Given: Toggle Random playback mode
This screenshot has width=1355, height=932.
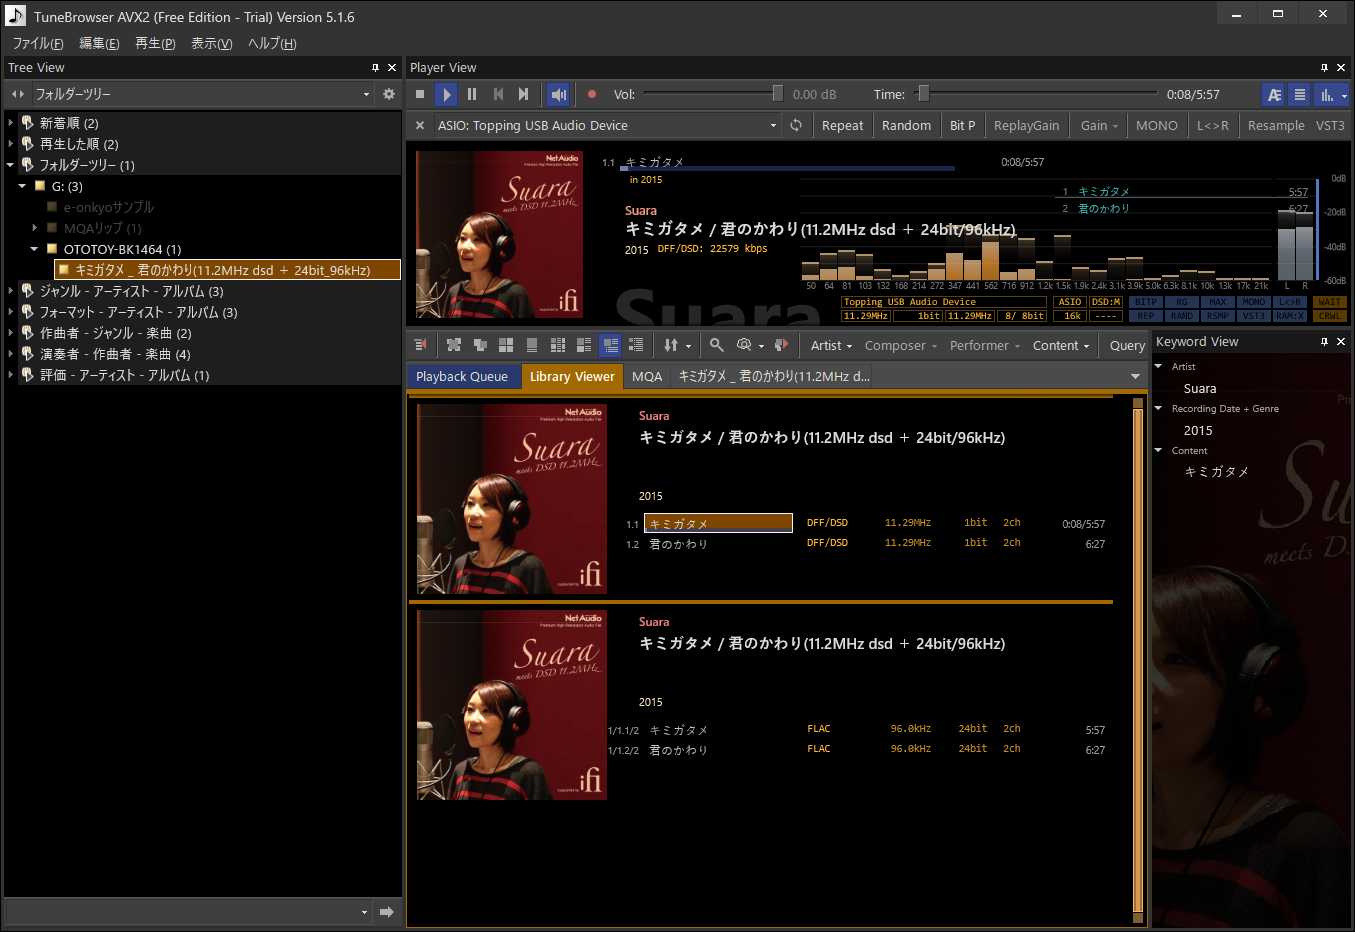Looking at the screenshot, I should pos(906,125).
